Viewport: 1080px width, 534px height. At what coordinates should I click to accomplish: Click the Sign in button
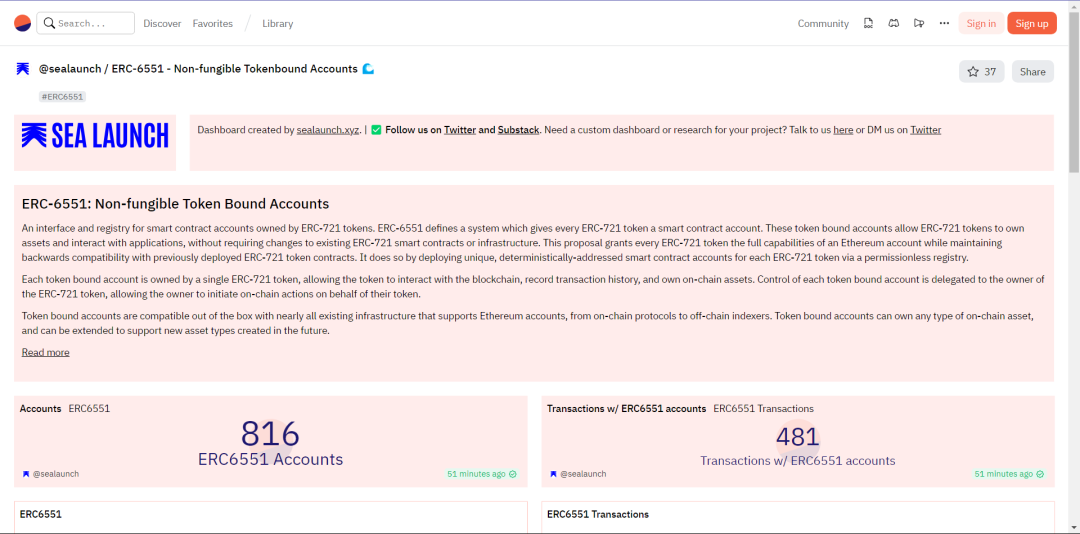pyautogui.click(x=981, y=23)
